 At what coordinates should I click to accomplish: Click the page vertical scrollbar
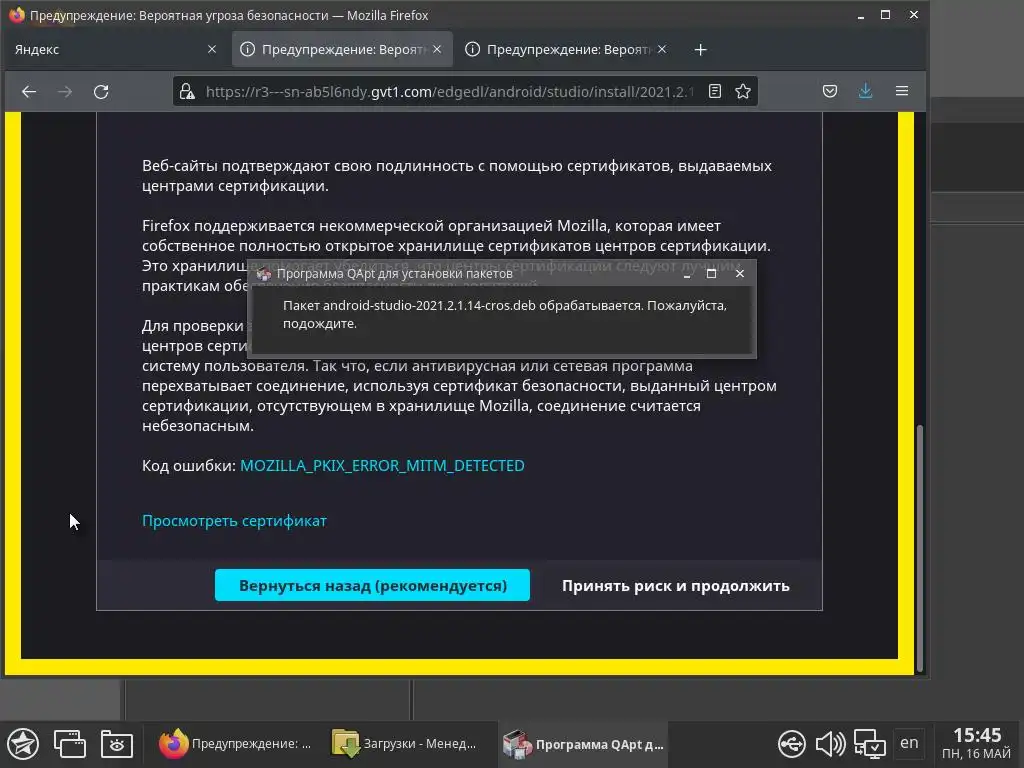920,547
